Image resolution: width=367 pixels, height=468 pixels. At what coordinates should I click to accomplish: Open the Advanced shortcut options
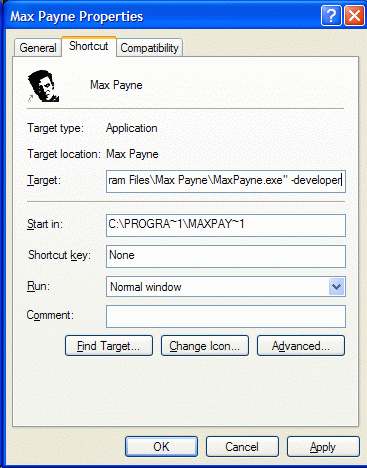tap(301, 346)
